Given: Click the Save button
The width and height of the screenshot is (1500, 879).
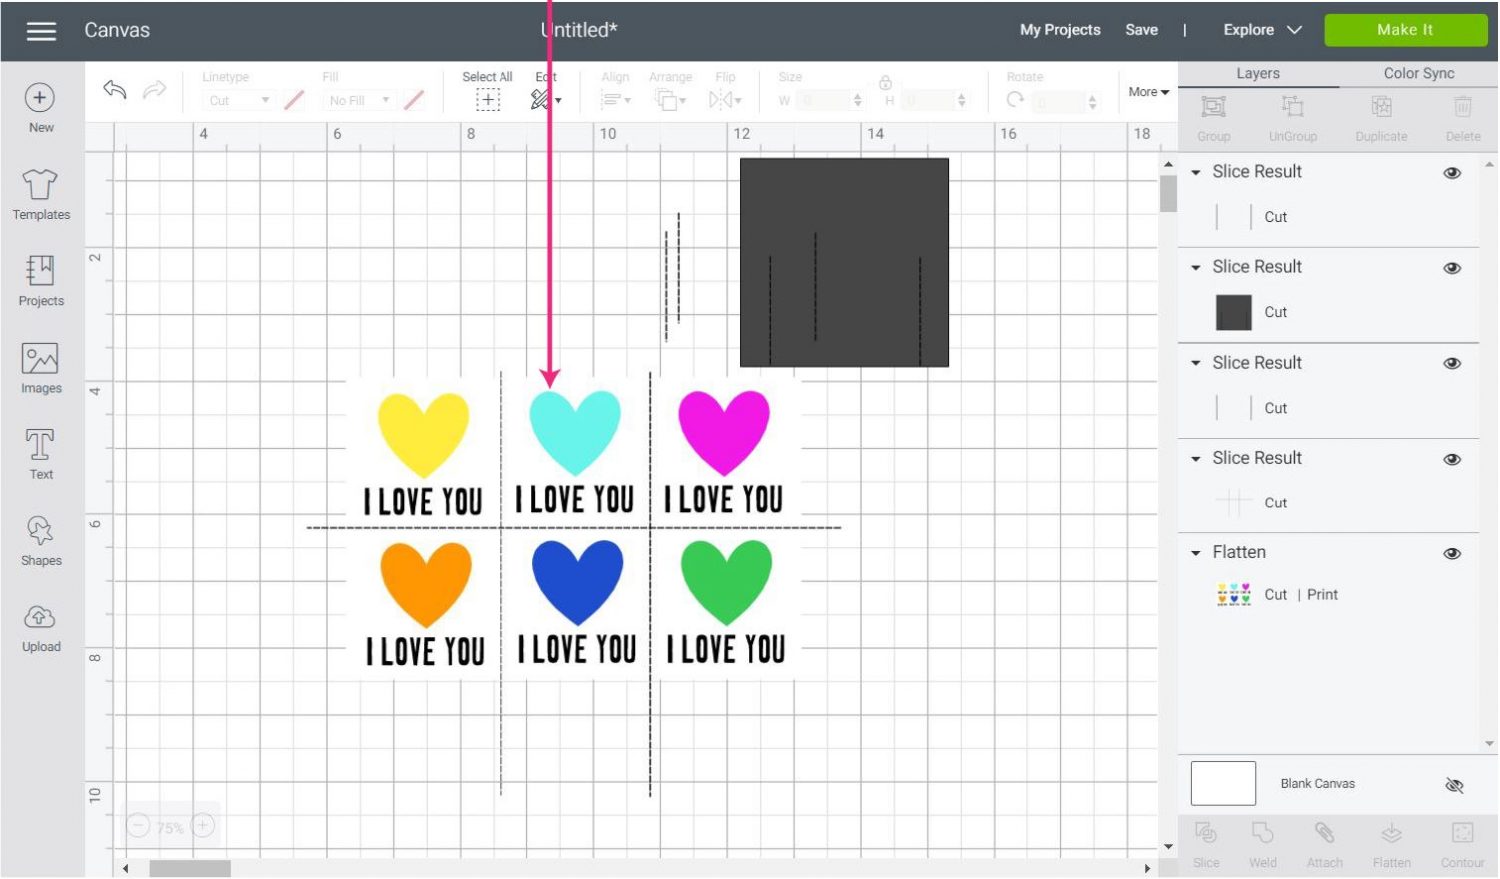Looking at the screenshot, I should tap(1141, 30).
